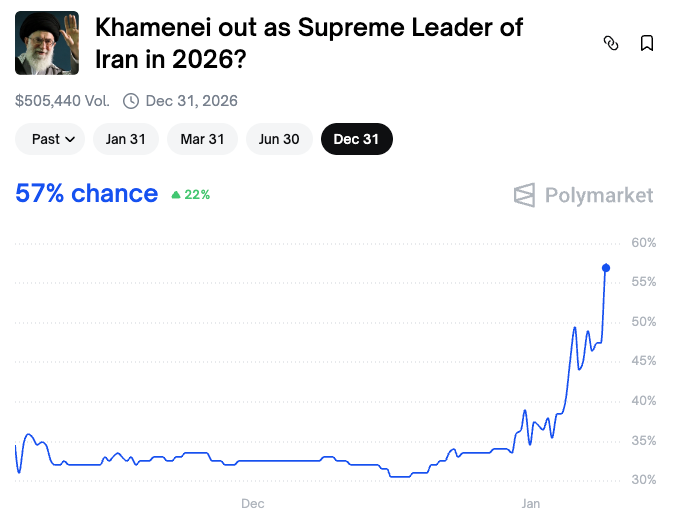Click the copy link icon

point(611,43)
